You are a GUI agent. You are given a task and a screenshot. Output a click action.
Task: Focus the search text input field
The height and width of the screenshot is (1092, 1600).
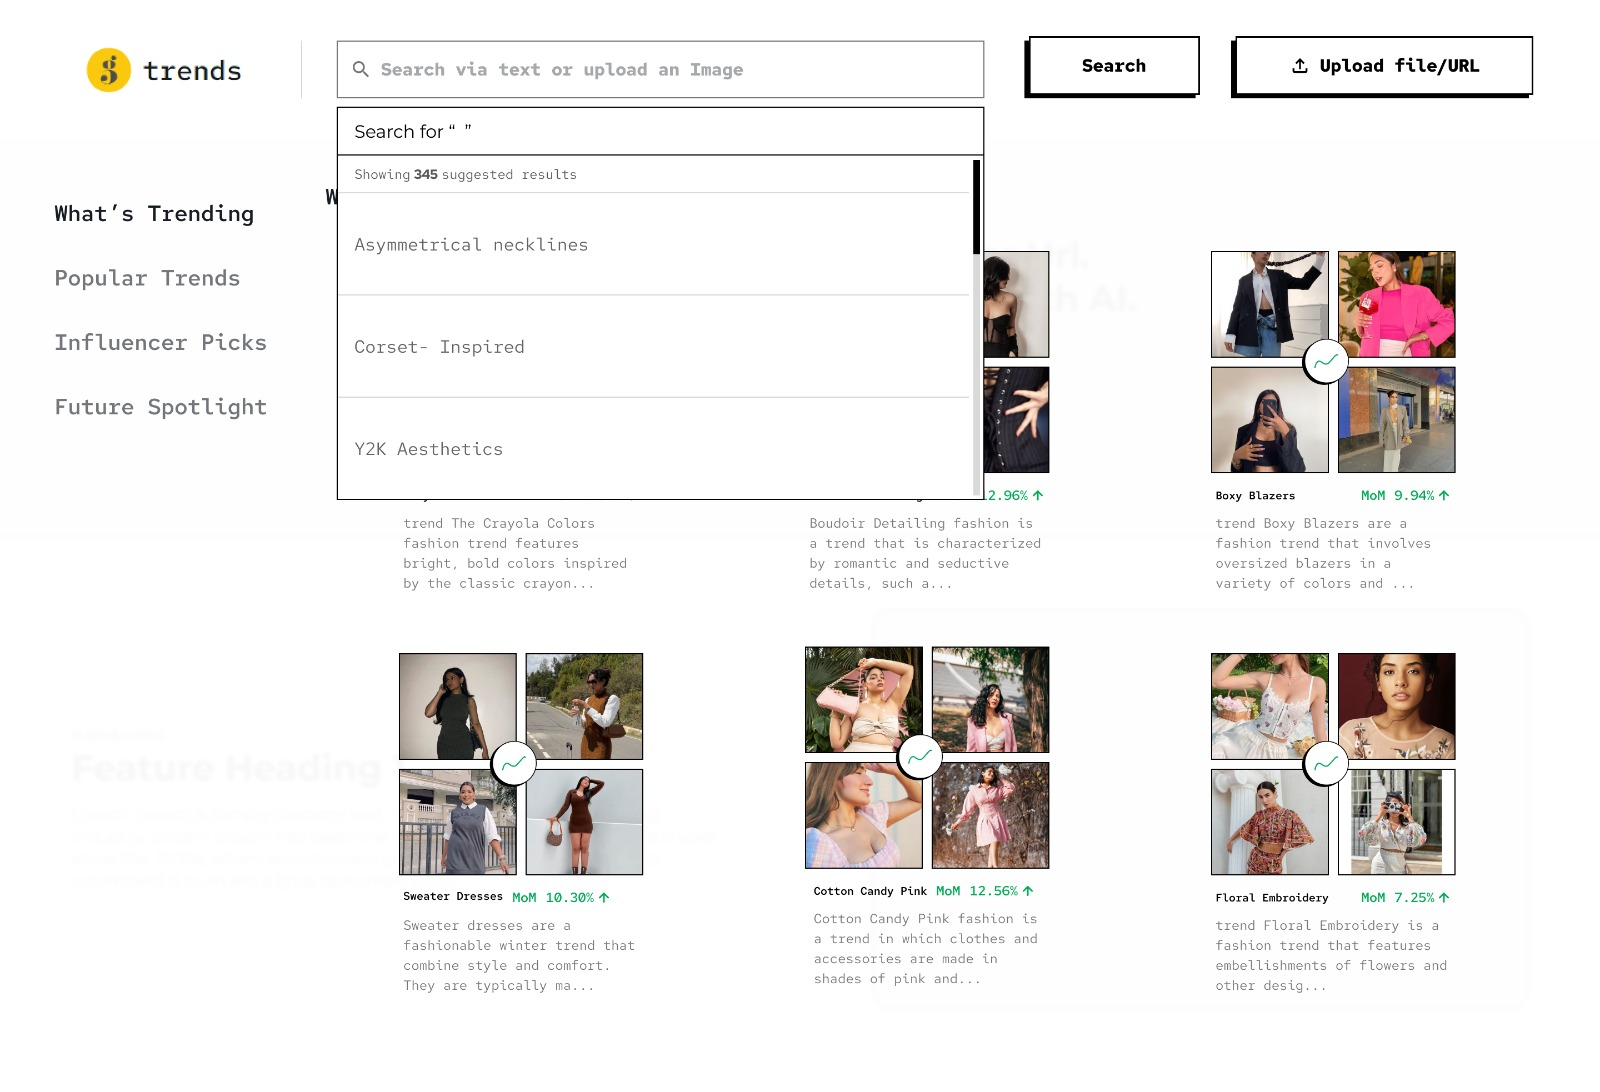[660, 69]
